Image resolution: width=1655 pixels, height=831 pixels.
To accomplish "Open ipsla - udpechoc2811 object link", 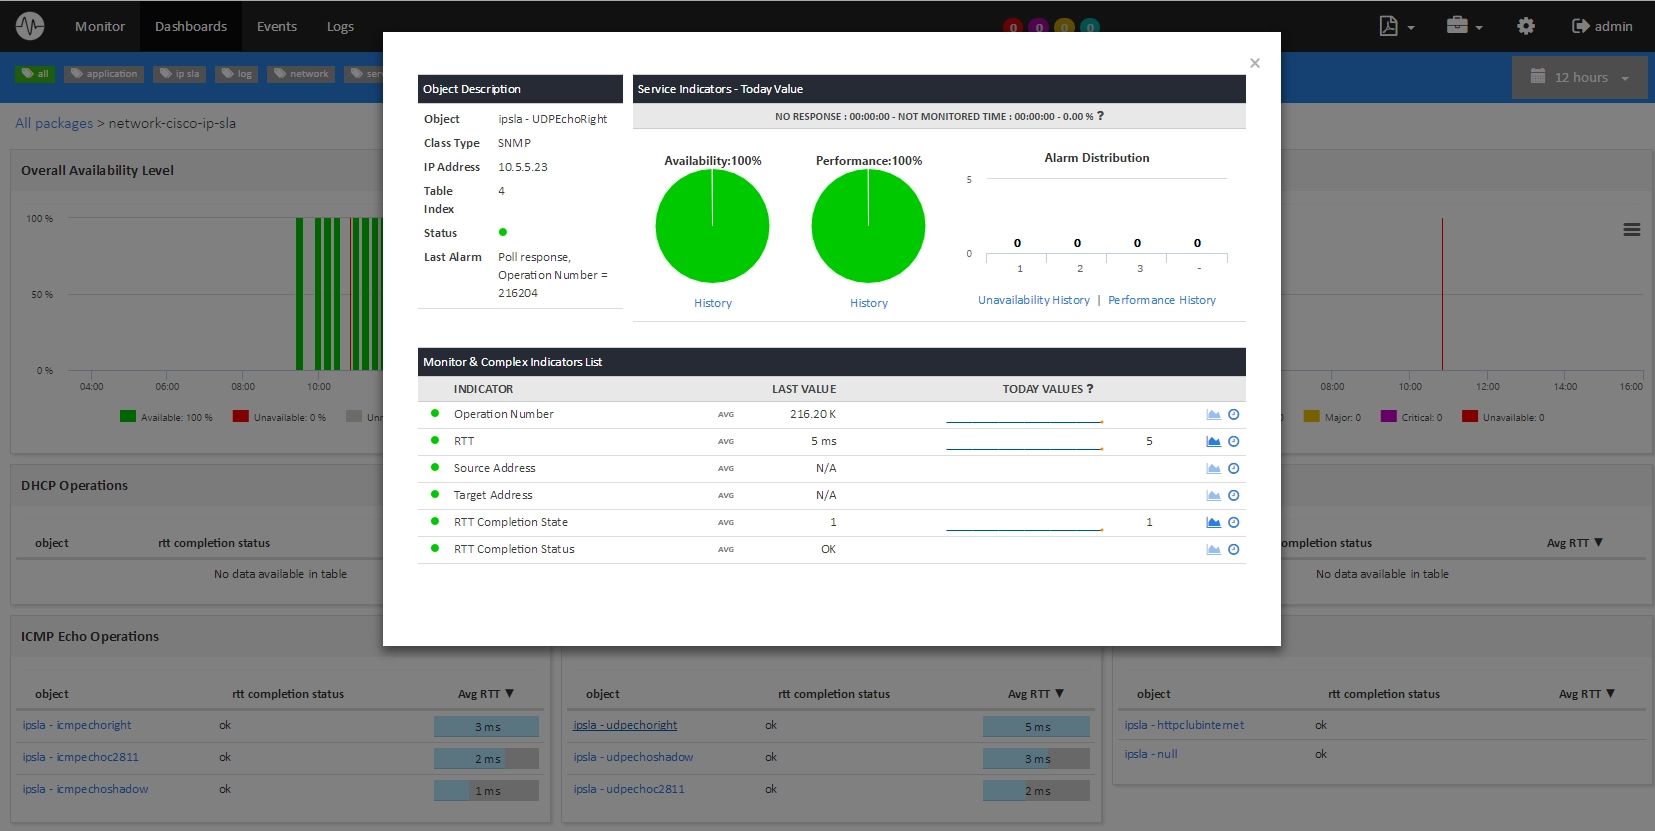I will point(629,789).
